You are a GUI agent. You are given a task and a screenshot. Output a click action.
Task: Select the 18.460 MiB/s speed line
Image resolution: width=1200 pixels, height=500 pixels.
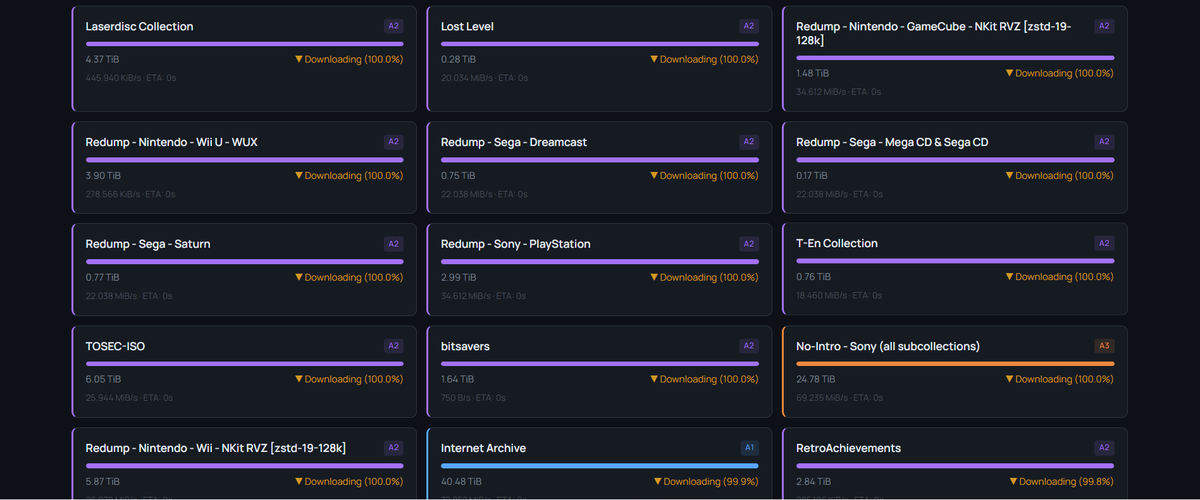click(839, 295)
